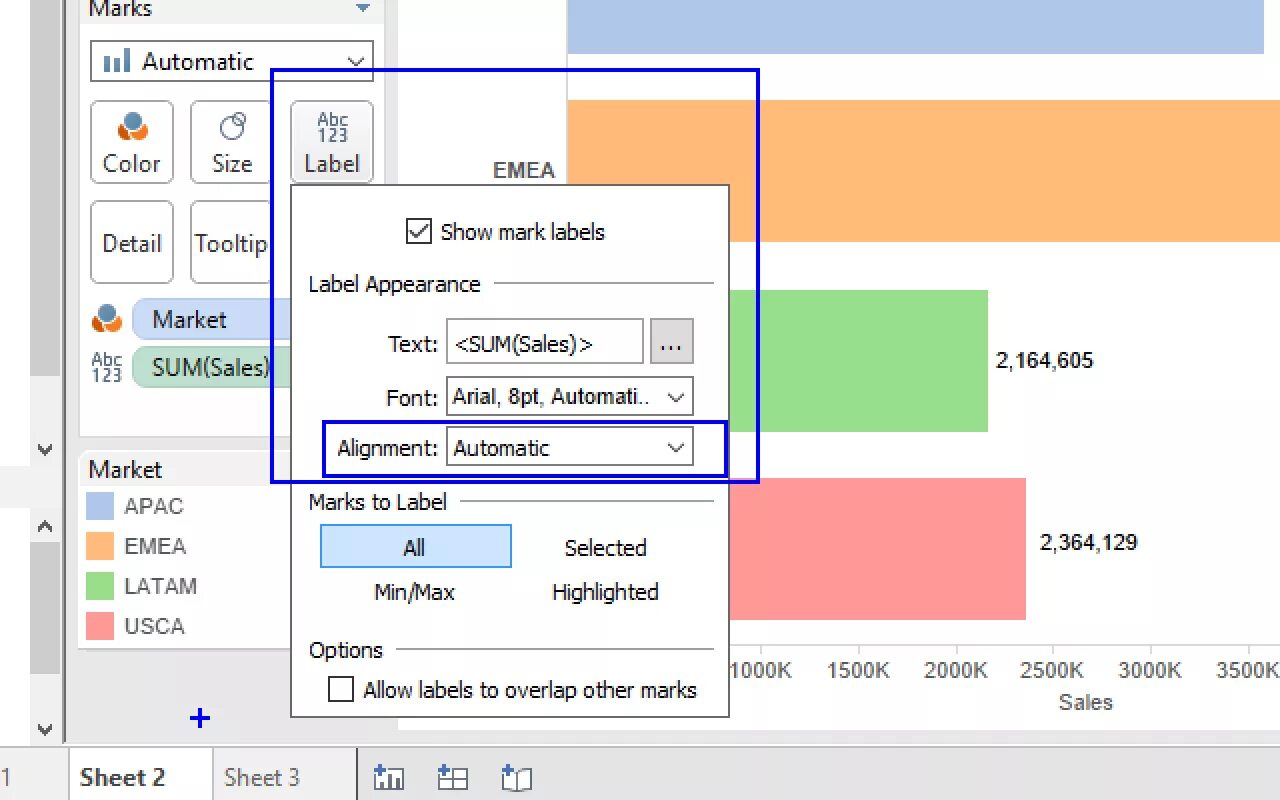Click the 2000K axis tick label
This screenshot has height=800, width=1280.
pos(955,670)
